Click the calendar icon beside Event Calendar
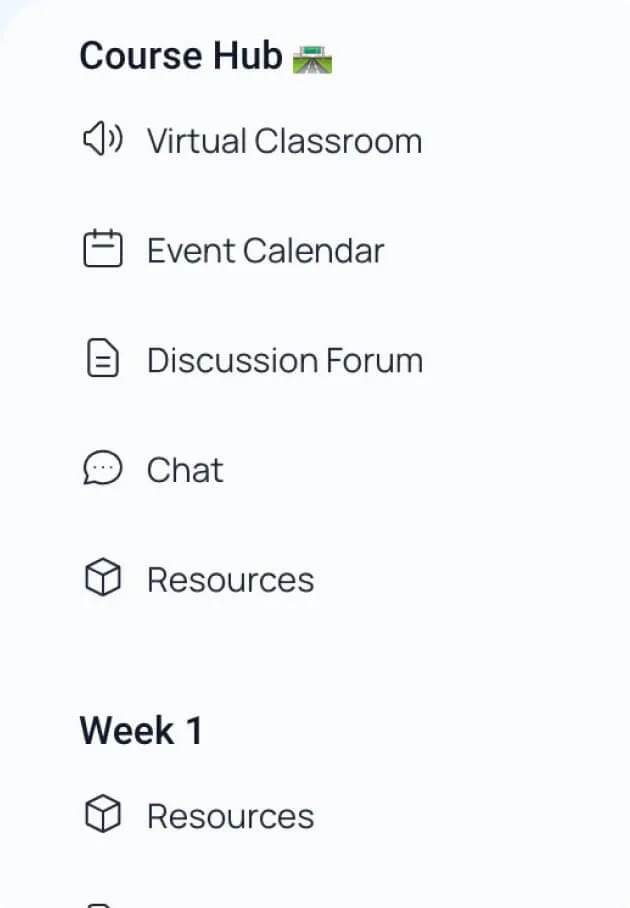 pos(101,250)
